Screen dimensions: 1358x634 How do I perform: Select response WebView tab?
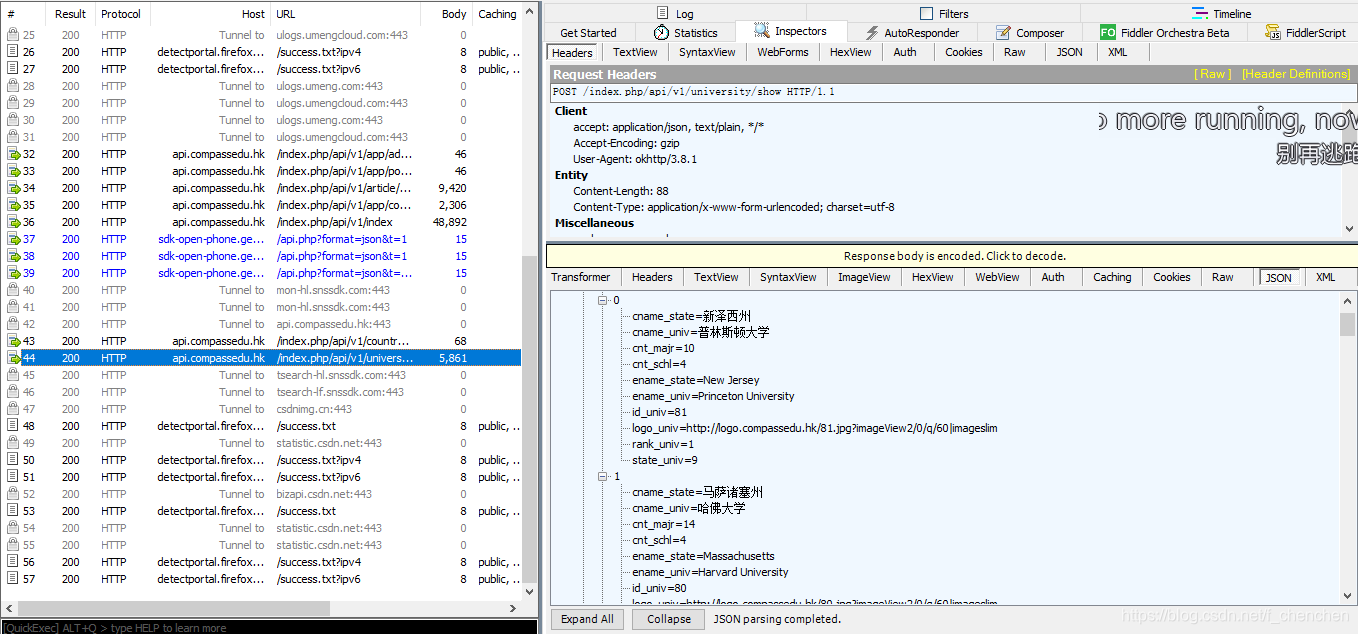click(997, 277)
